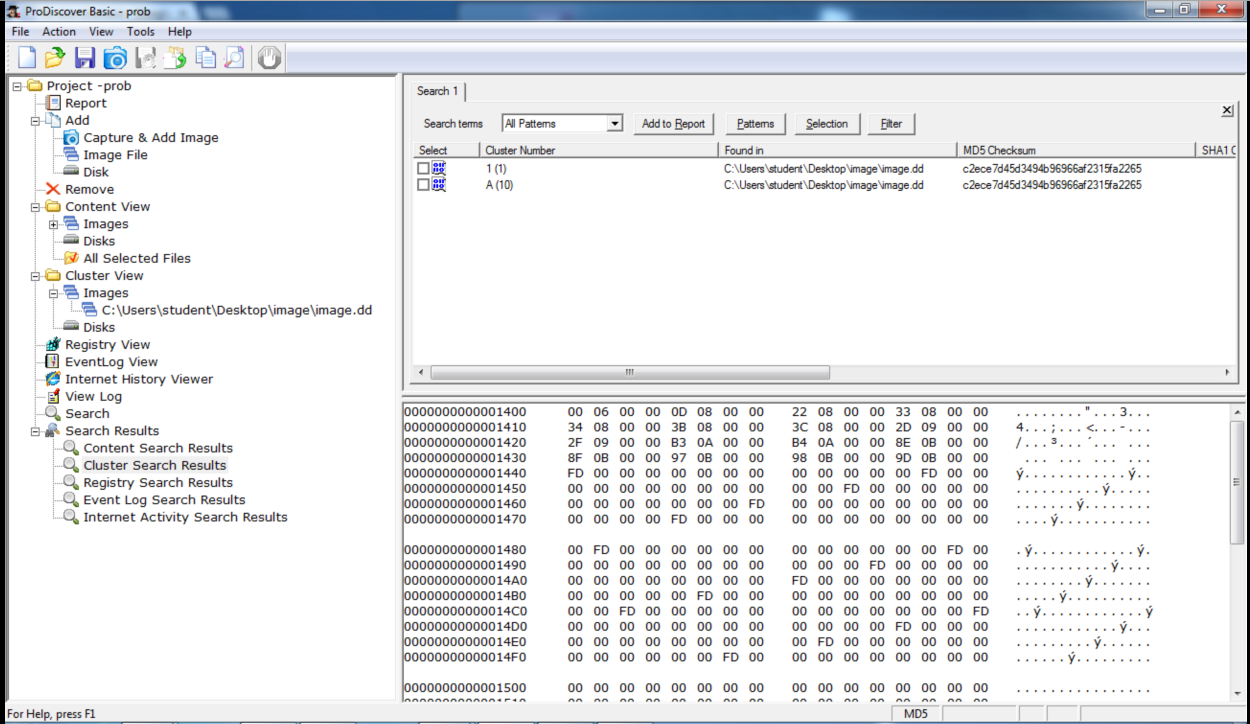Screen dimensions: 1250x724
Task: Click the Capture Image camera toolbar icon
Action: [115, 58]
